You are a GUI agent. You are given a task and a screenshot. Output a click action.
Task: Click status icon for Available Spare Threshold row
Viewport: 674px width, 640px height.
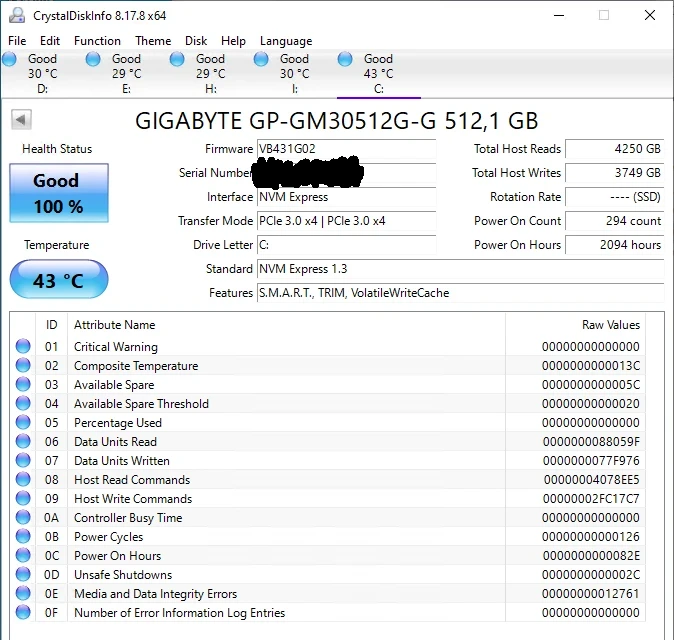tap(23, 403)
